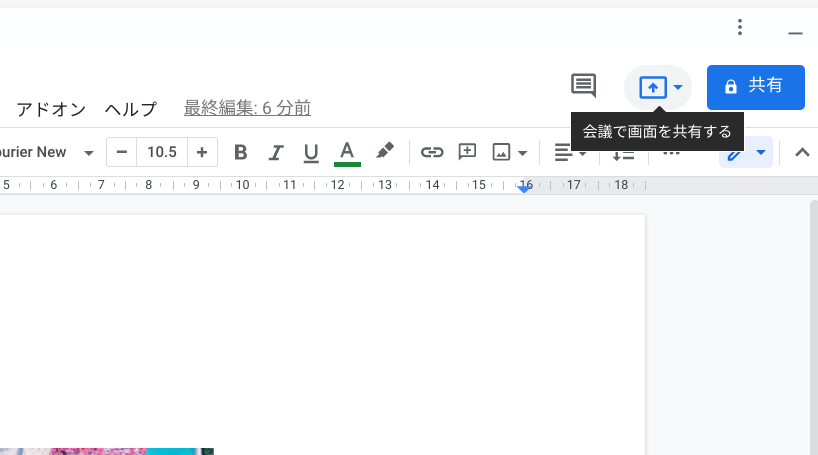Minimize the browser window
Viewport: 818px width, 455px height.
pos(795,33)
